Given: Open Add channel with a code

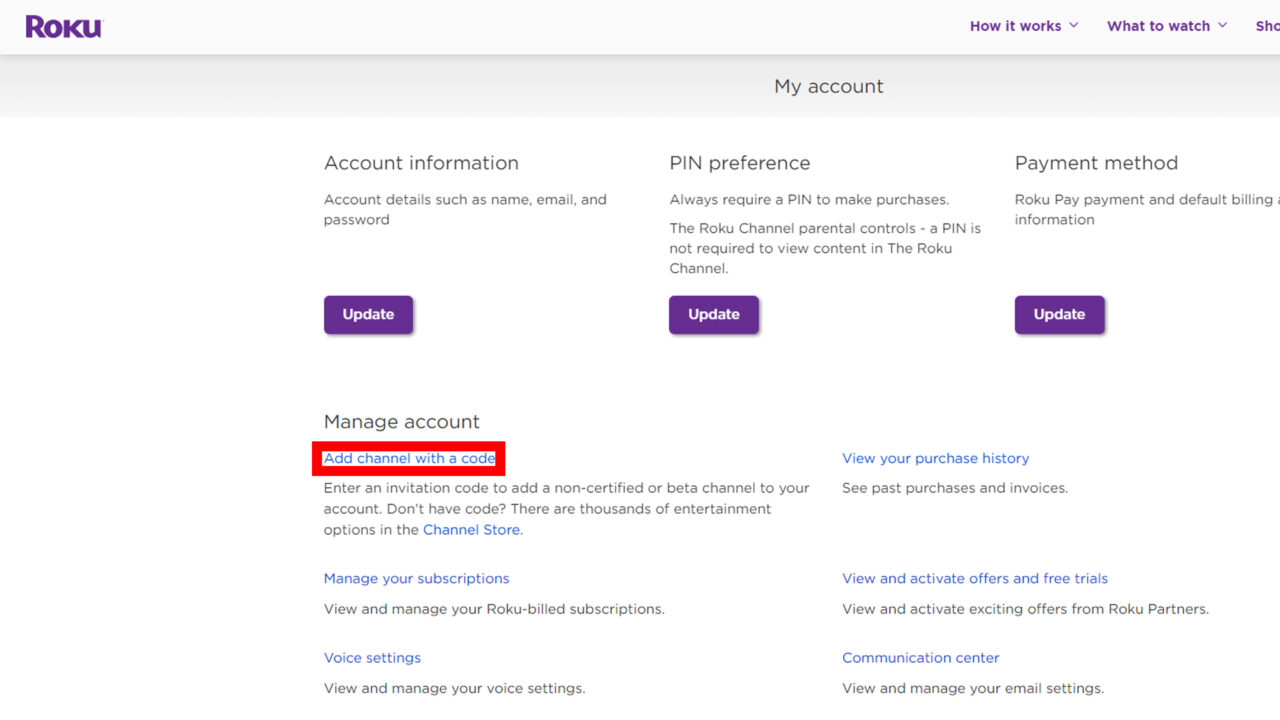Looking at the screenshot, I should coord(409,458).
